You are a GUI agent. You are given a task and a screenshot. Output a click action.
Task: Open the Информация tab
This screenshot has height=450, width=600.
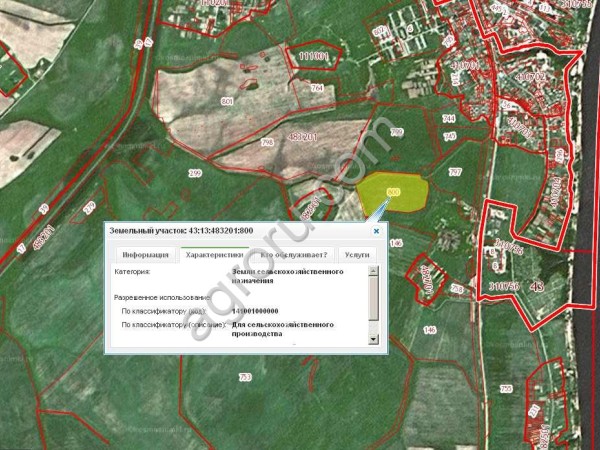coord(145,254)
